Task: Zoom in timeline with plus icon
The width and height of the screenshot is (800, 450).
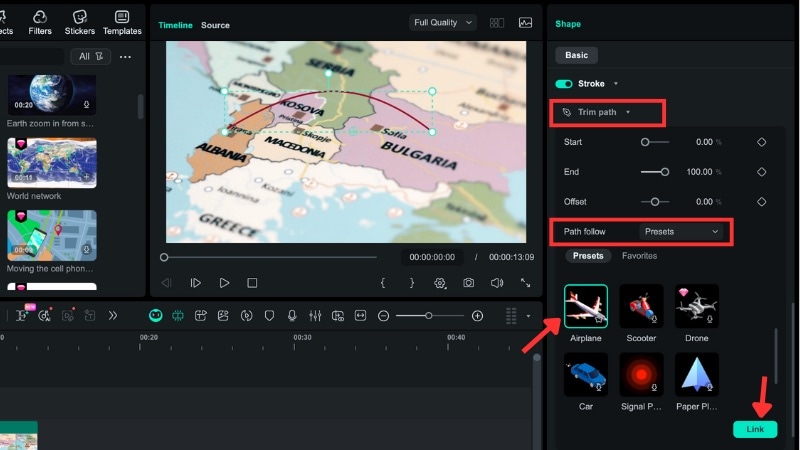Action: click(x=477, y=316)
